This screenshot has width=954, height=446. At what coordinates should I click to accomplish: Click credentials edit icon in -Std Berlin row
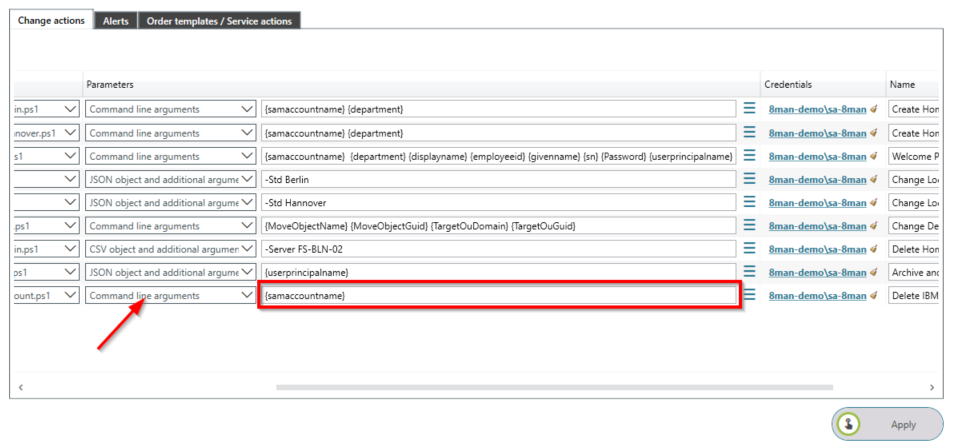pos(873,180)
